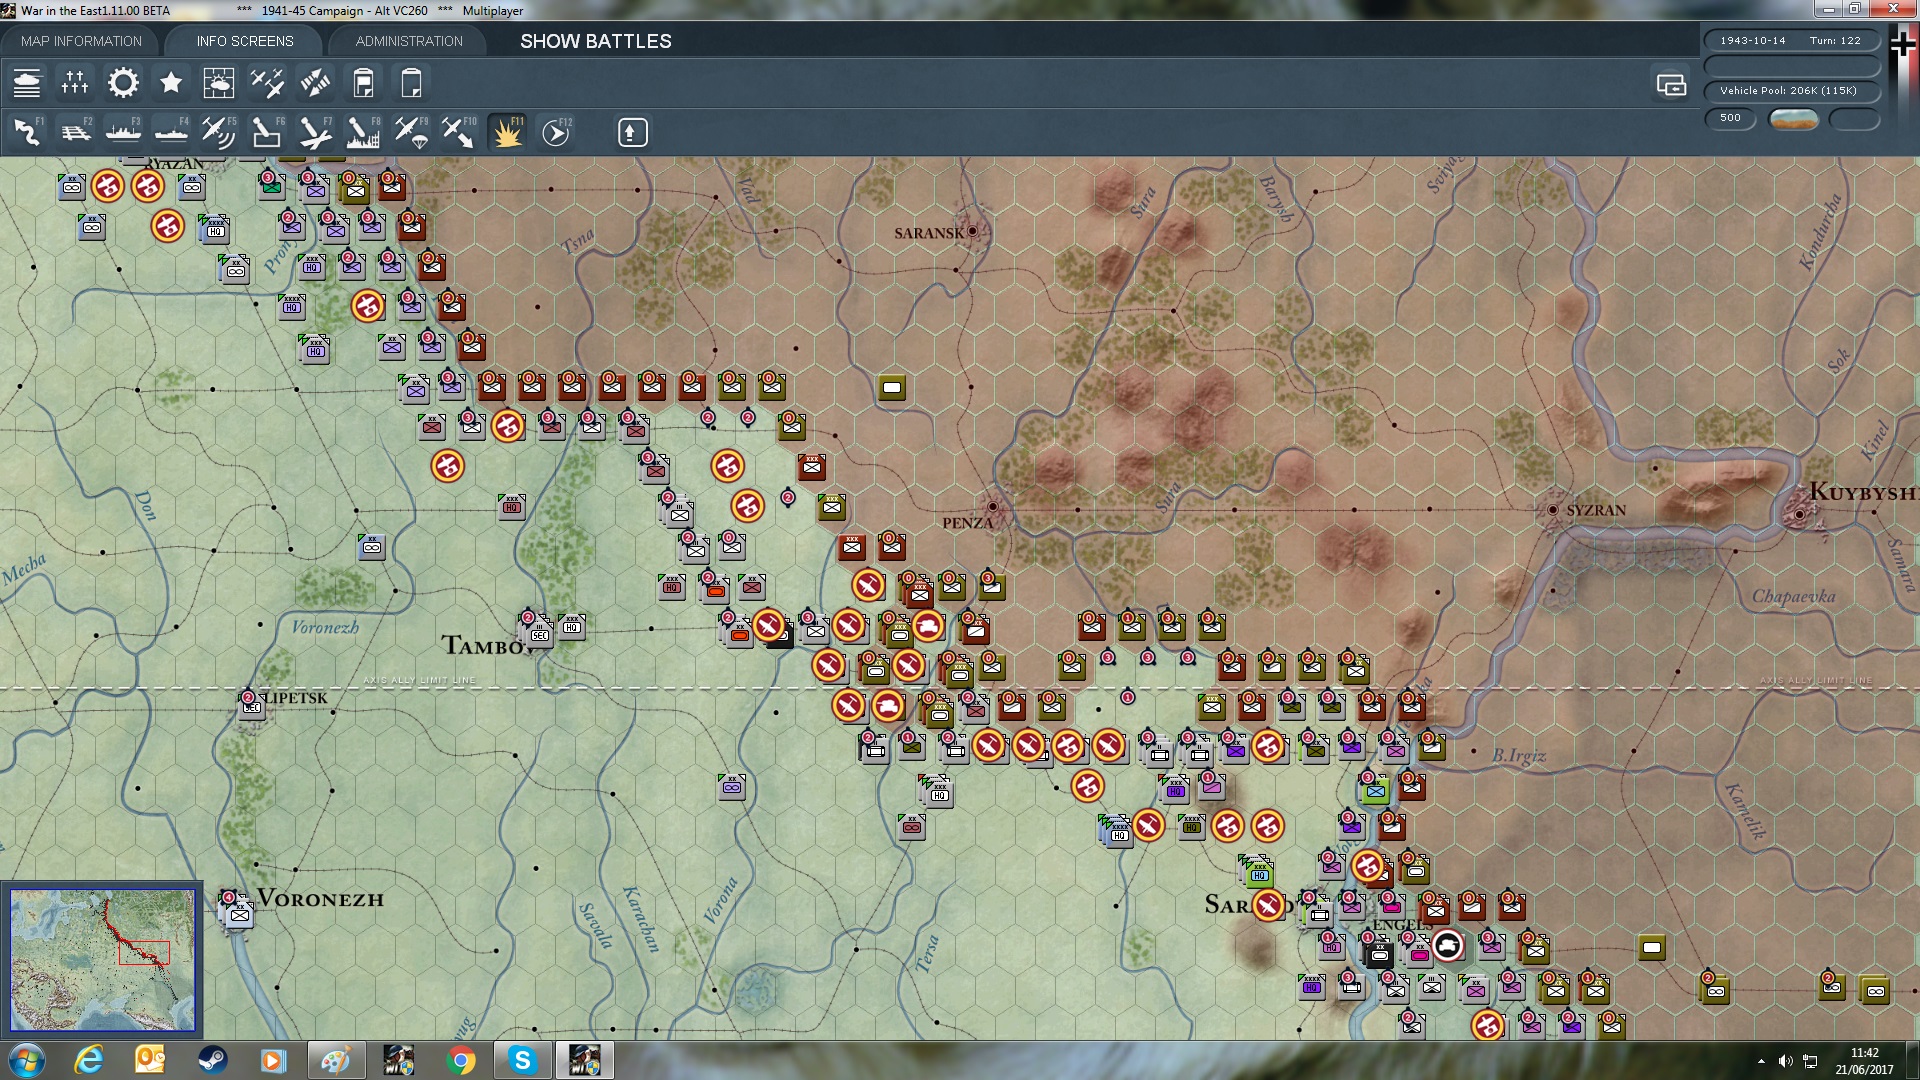Switch to the ADMINISTRATION tab
The image size is (1920, 1080).
(x=409, y=41)
